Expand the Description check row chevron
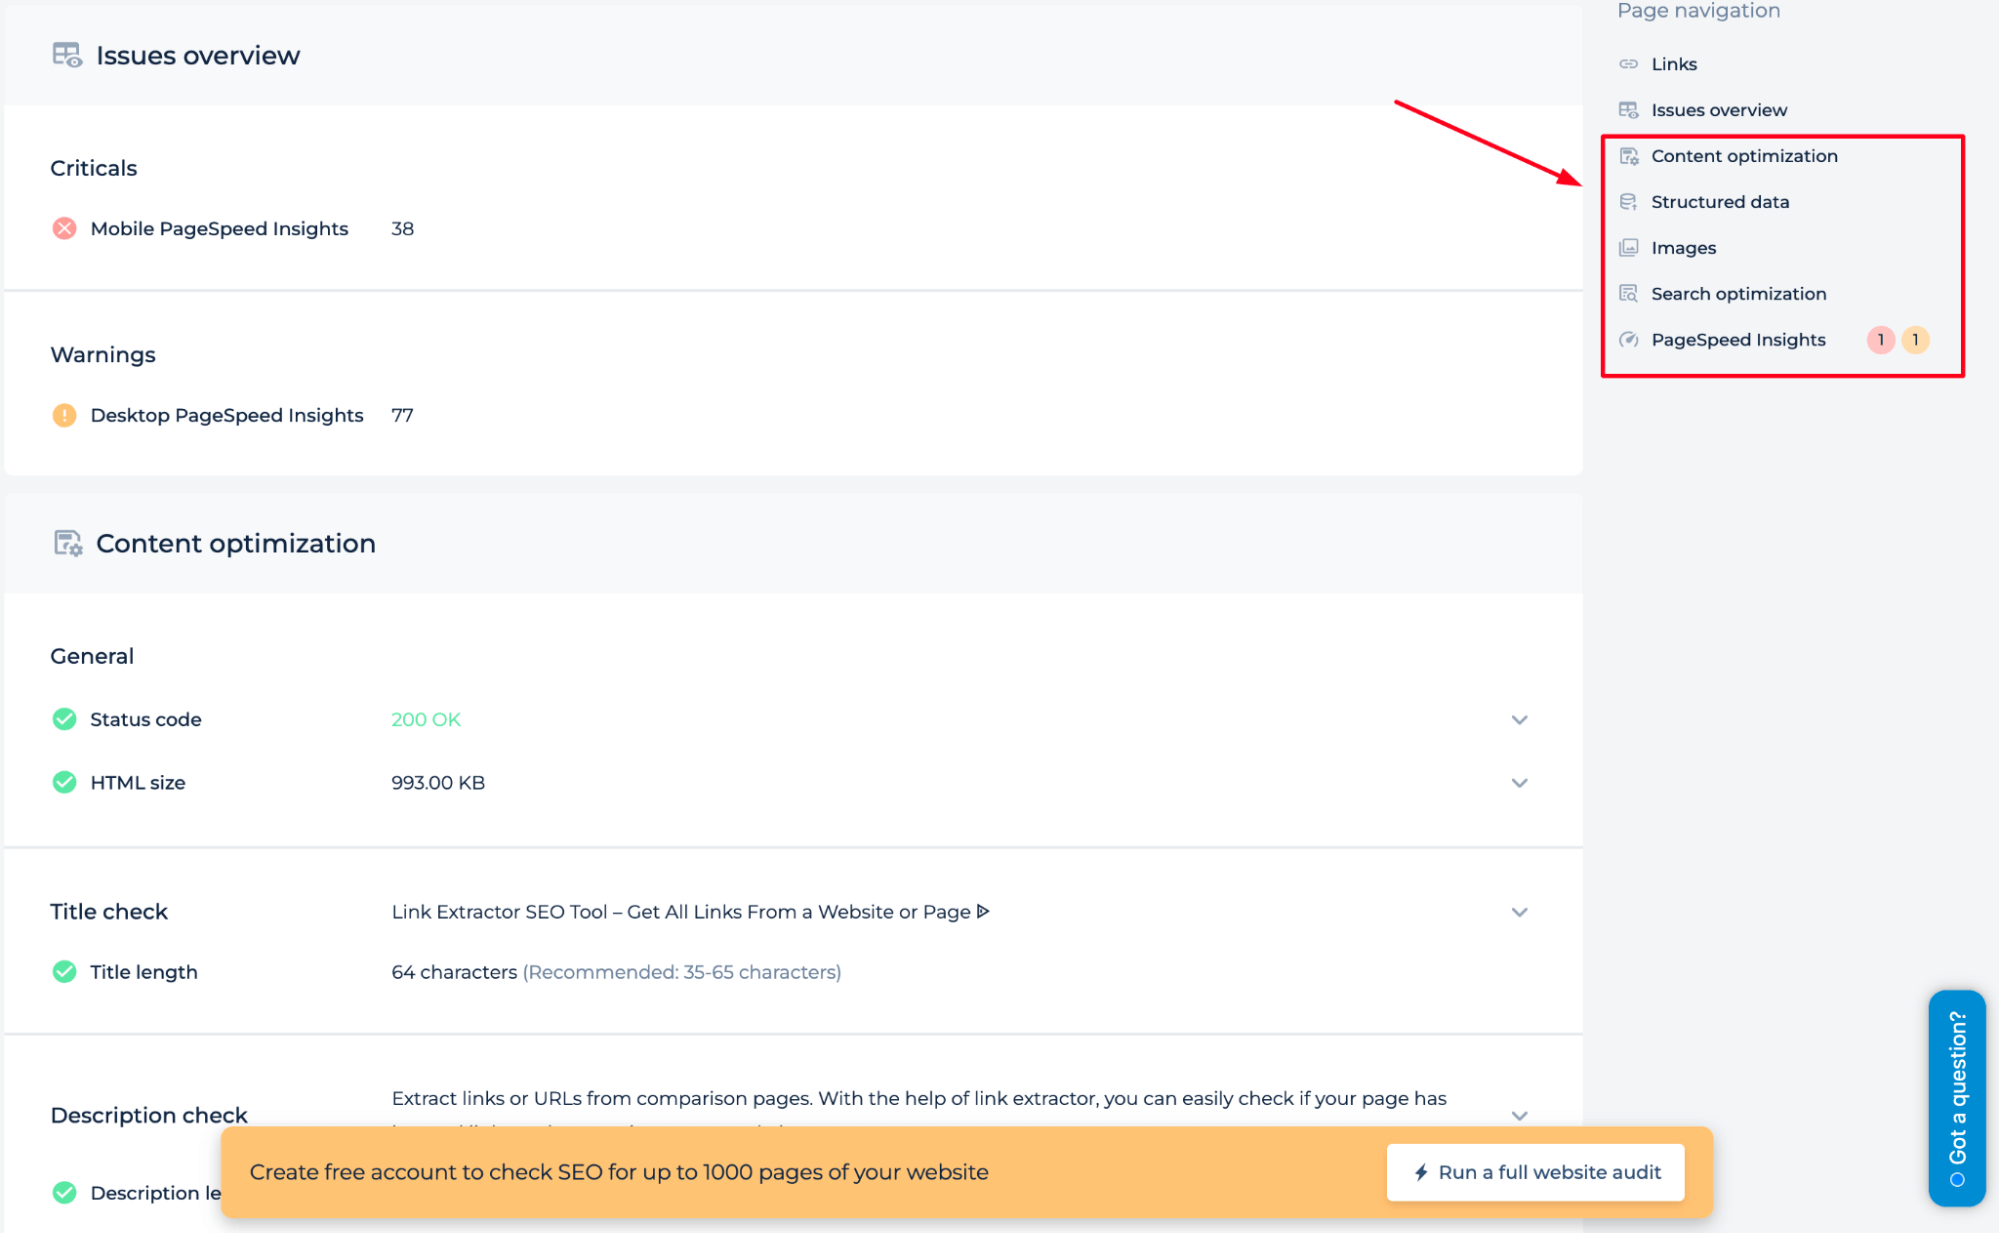Screen dimensions: 1999x1233 point(1519,1116)
